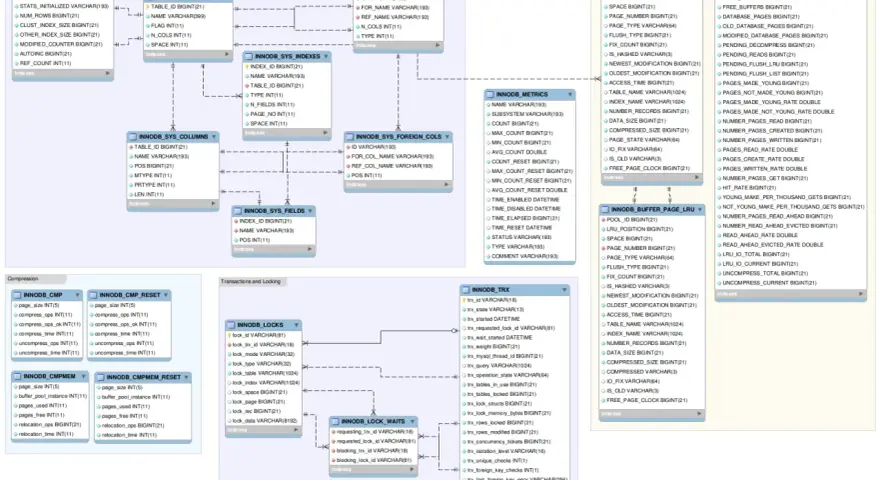Collapse INNODB_CMPMEM using its header arrow
Screen dimensions: 880x480
point(84,377)
